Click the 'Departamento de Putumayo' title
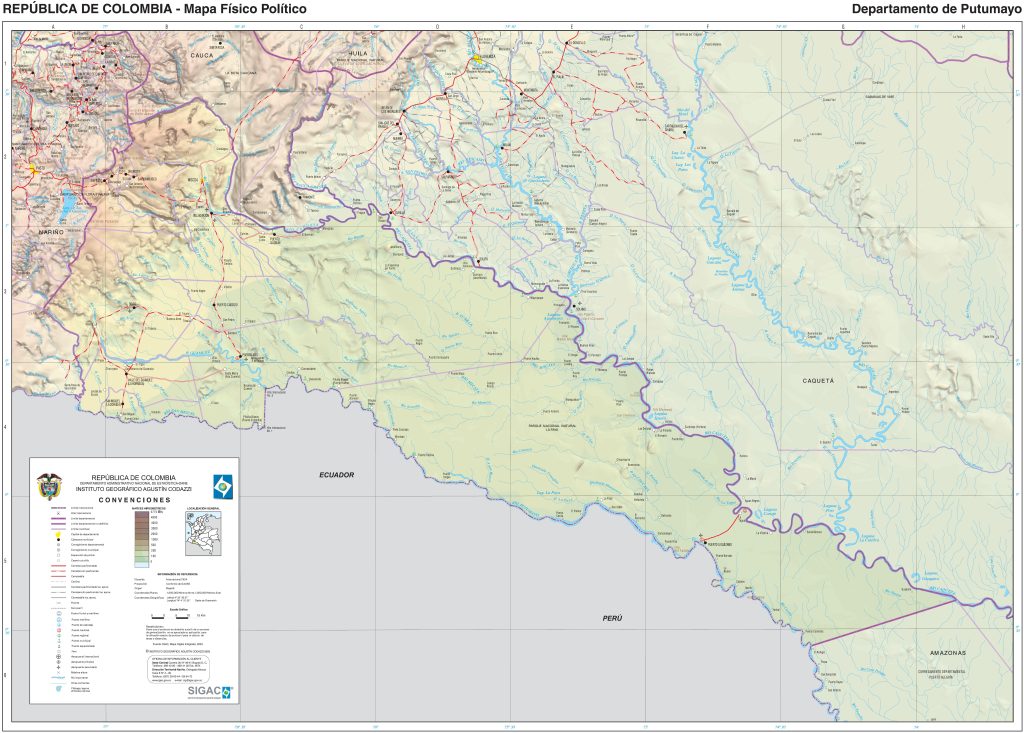 929,9
